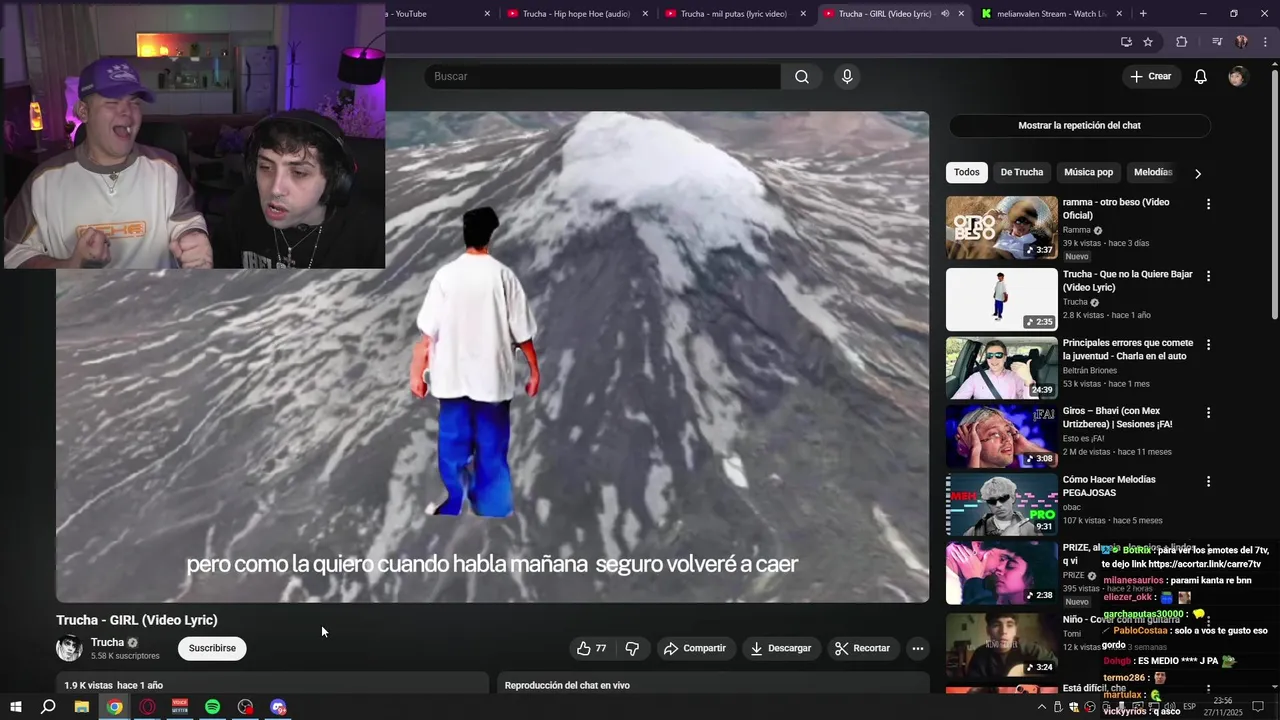Screen dimensions: 1280x720
Task: Open Giros Bhavi video thumbnail
Action: (1001, 436)
